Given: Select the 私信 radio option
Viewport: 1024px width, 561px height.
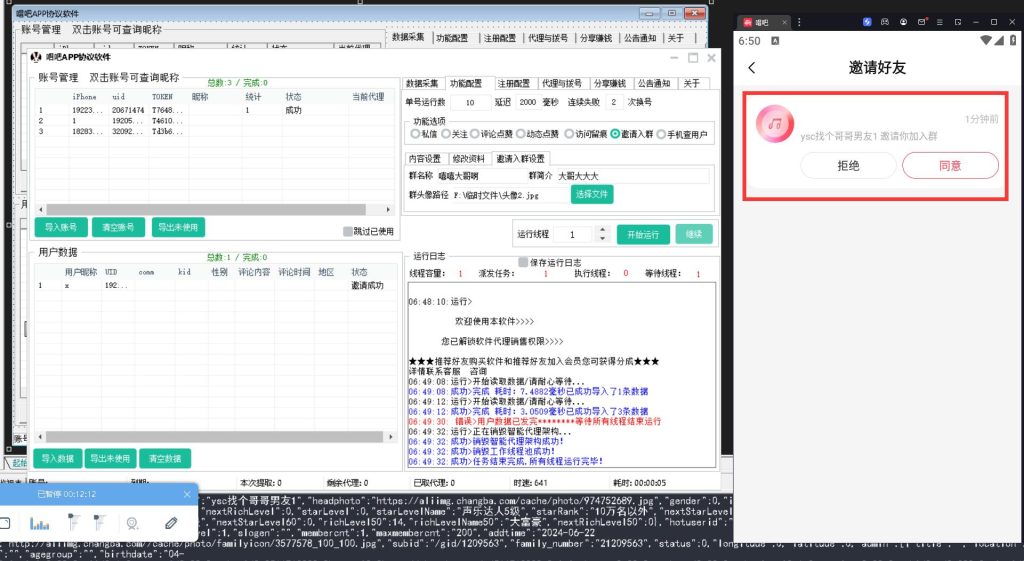Looking at the screenshot, I should click(415, 134).
